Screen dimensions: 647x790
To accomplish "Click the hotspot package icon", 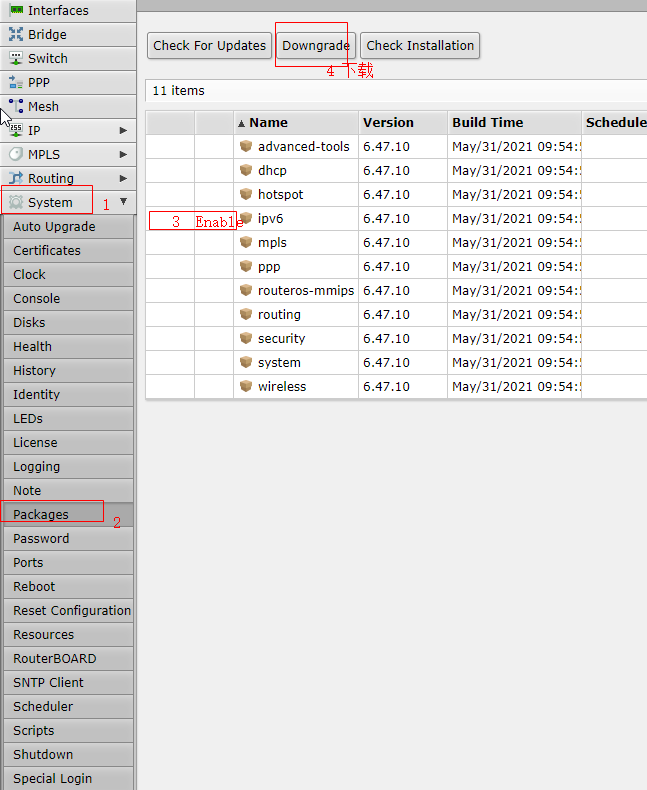I will coord(246,194).
